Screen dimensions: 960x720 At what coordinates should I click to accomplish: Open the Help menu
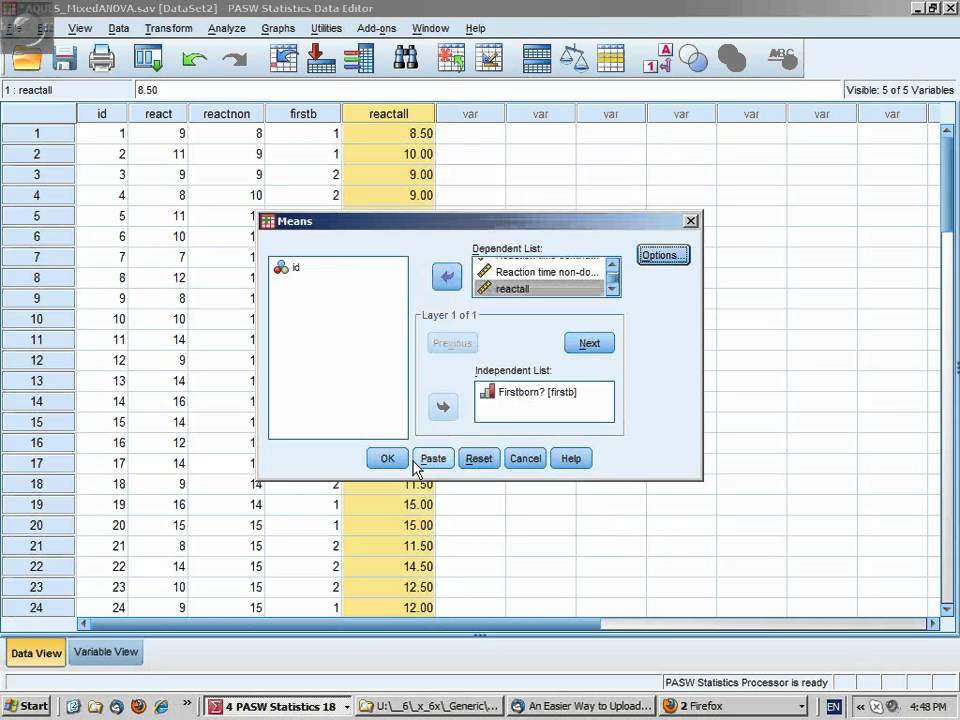tap(475, 28)
